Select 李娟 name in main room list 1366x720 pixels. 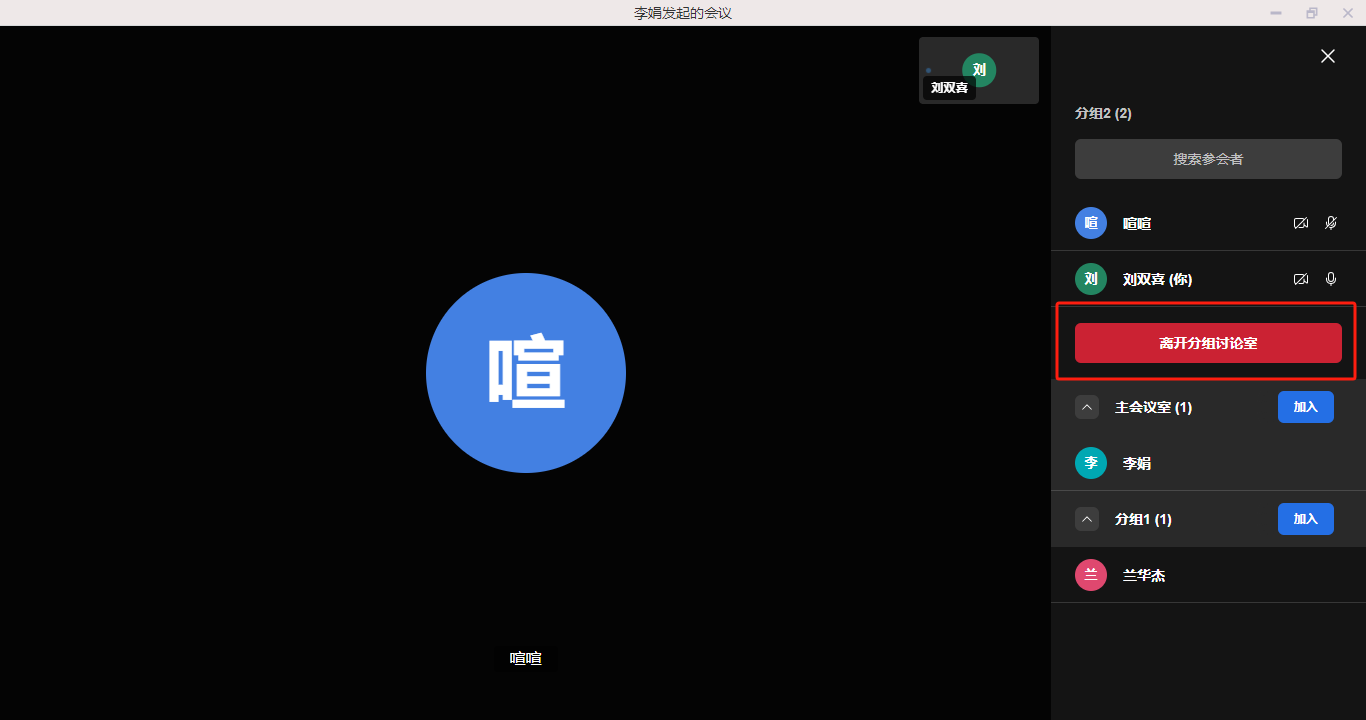tap(1137, 463)
